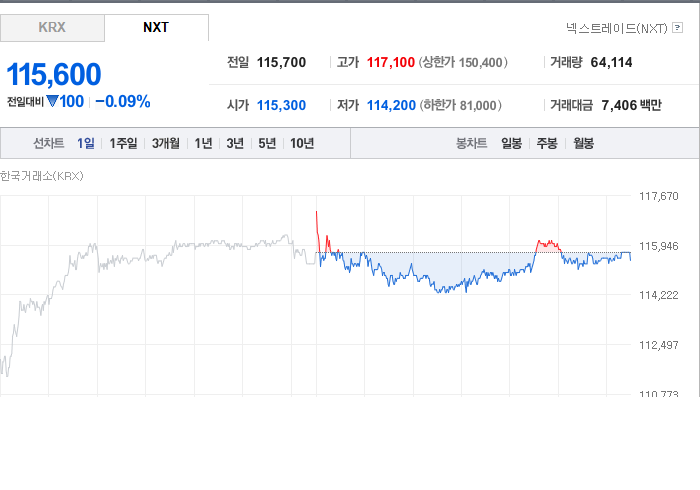Click the 115,946 axis label

click(x=658, y=246)
